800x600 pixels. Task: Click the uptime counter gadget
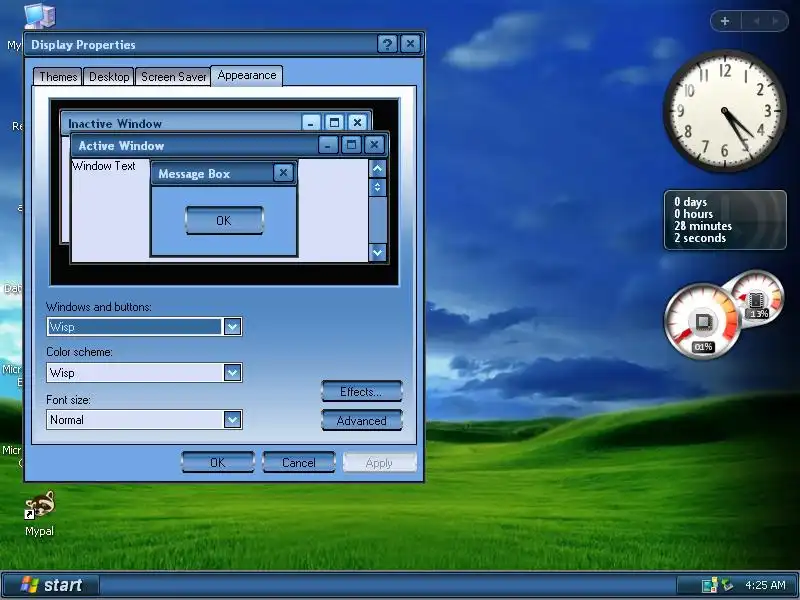725,220
